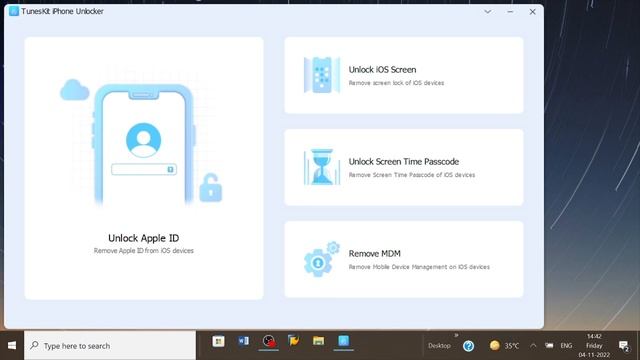Click the user avatar on phone illustration

143,140
